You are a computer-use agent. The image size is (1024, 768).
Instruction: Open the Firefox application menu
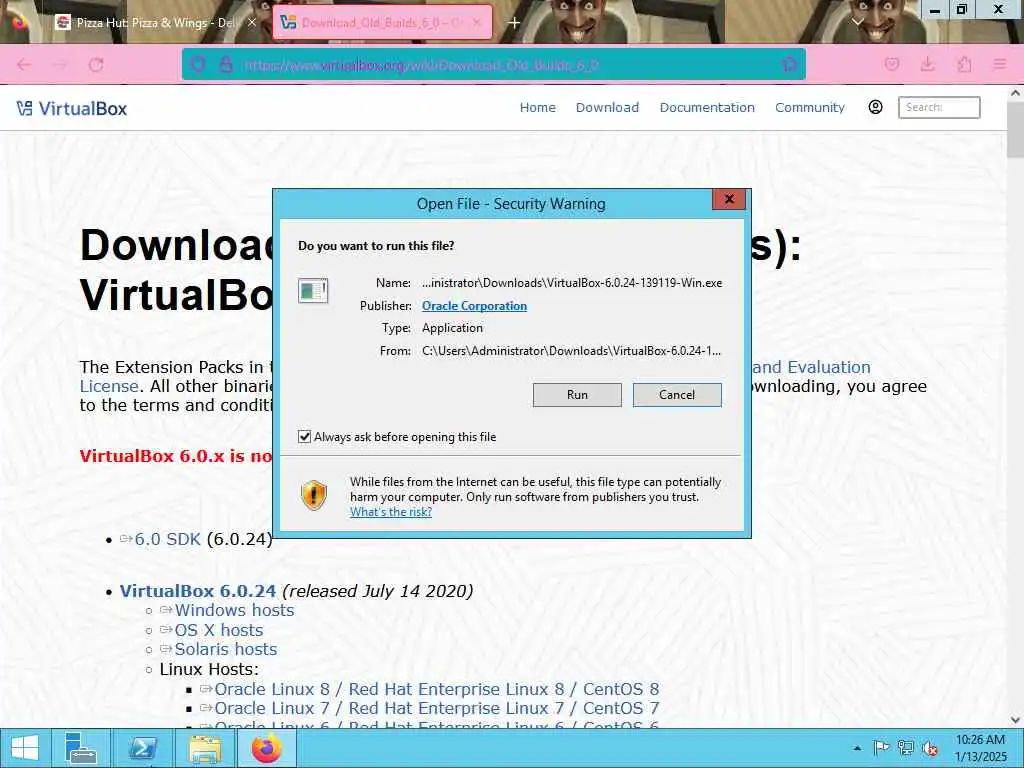999,64
